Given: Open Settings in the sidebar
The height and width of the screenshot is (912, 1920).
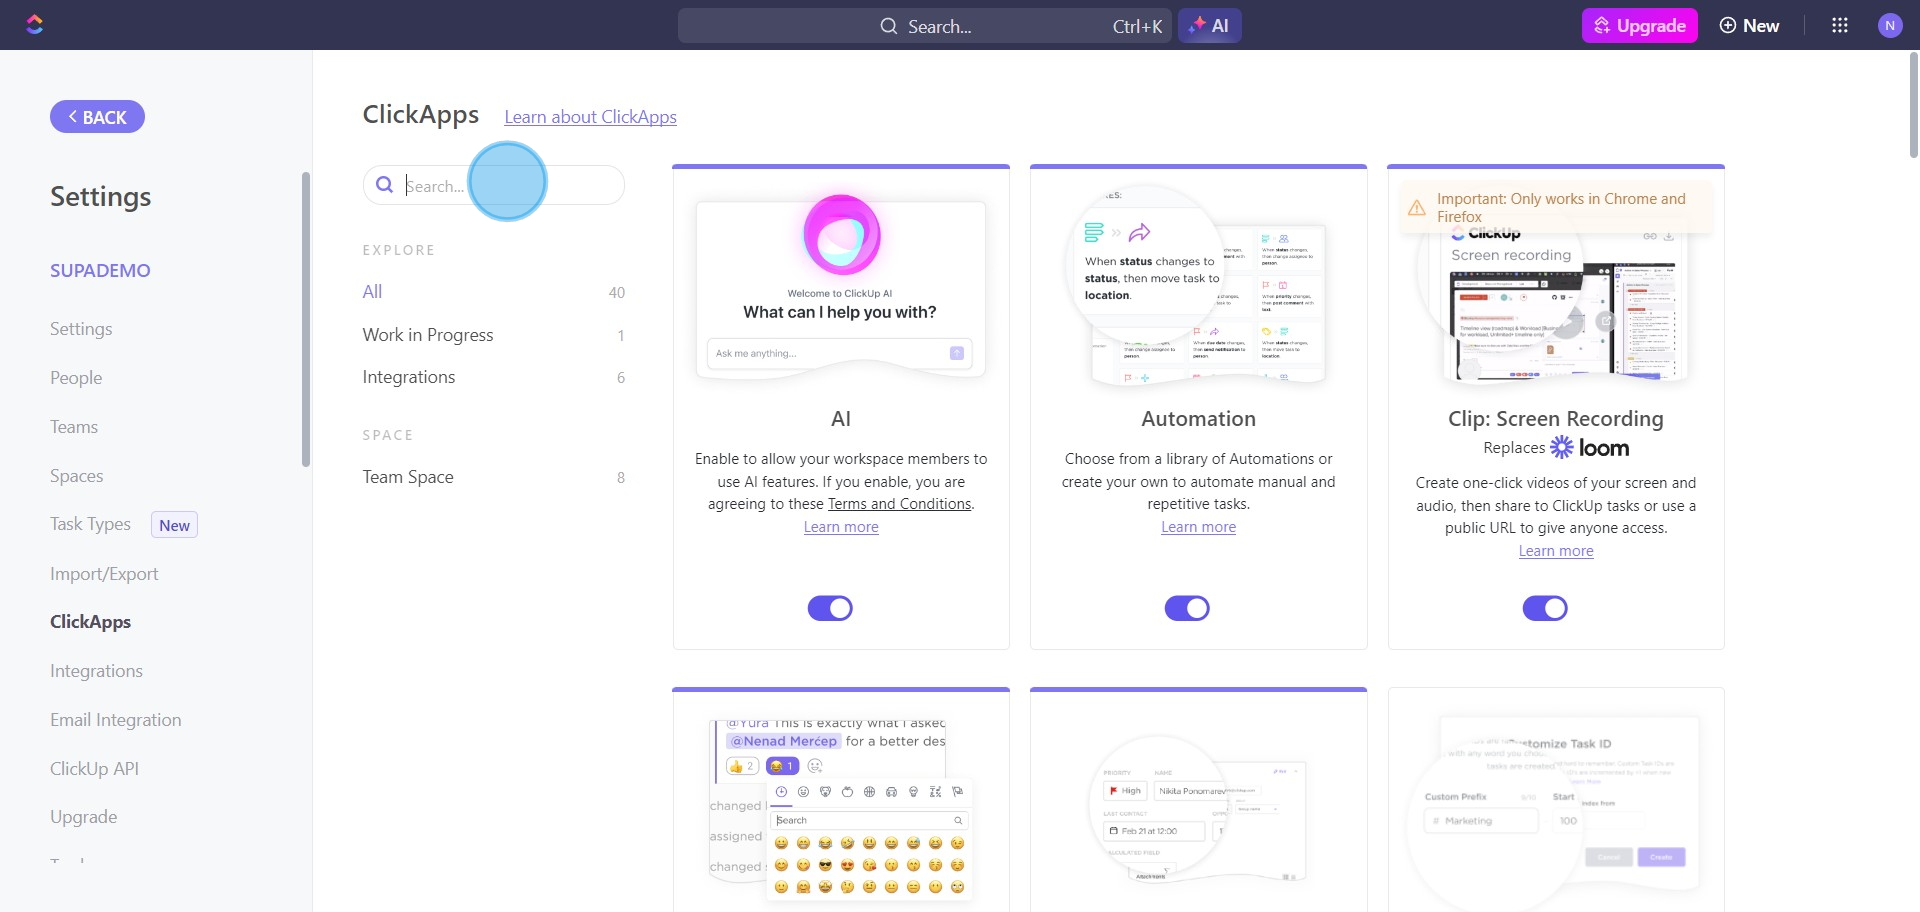Looking at the screenshot, I should coord(81,329).
